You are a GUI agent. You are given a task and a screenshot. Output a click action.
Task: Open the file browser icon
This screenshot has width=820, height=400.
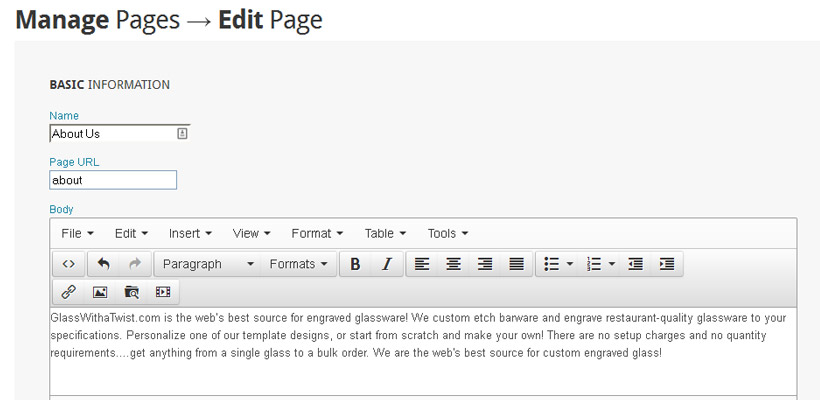pyautogui.click(x=131, y=292)
